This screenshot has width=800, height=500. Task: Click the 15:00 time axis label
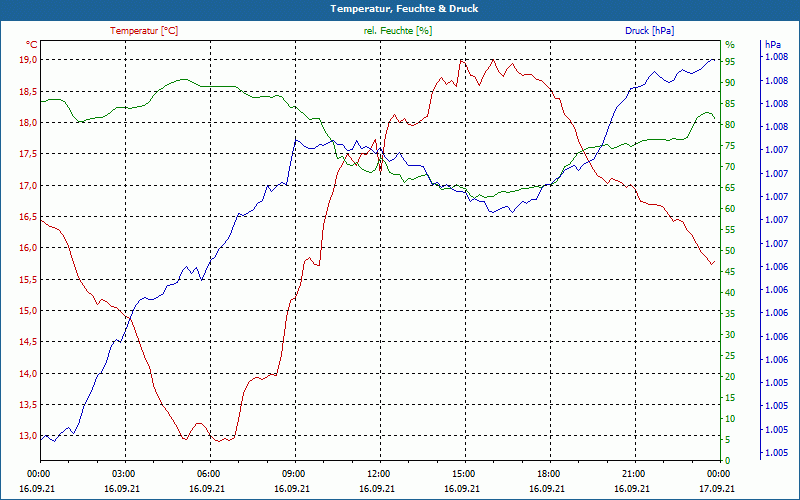[x=463, y=474]
